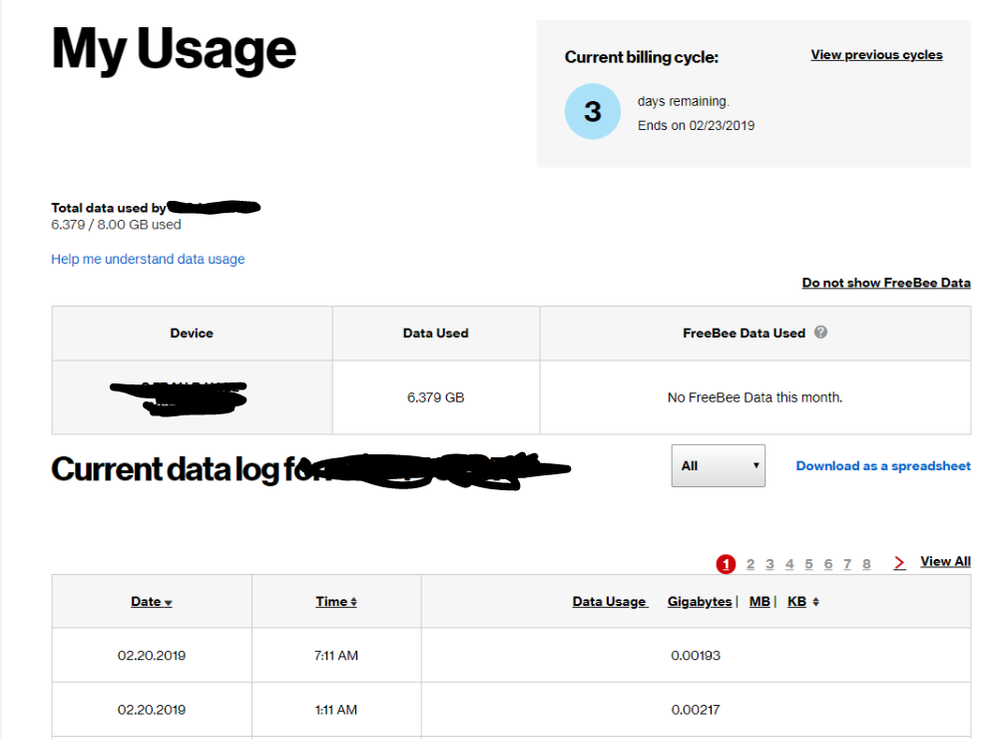Go to page 8 of data log
This screenshot has height=739, width=999.
coord(866,564)
